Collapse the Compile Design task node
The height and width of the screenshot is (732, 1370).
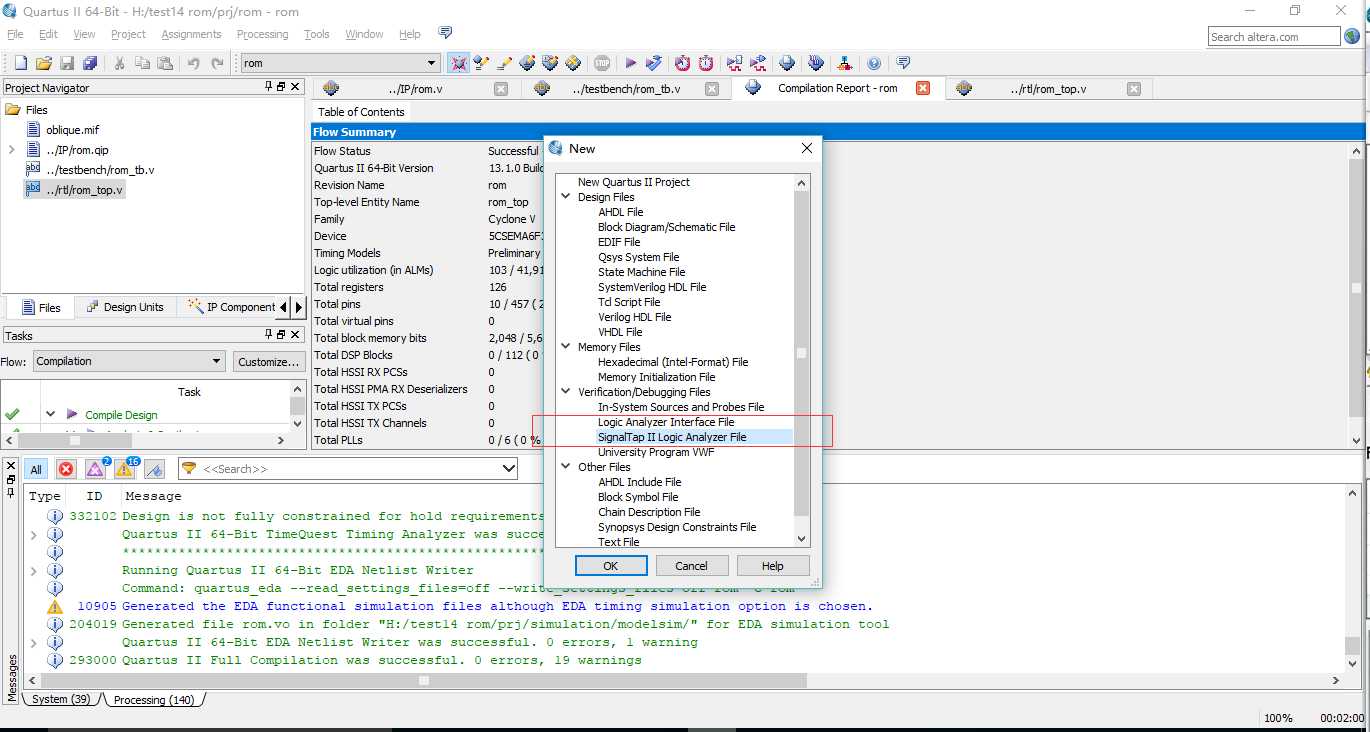pos(50,414)
